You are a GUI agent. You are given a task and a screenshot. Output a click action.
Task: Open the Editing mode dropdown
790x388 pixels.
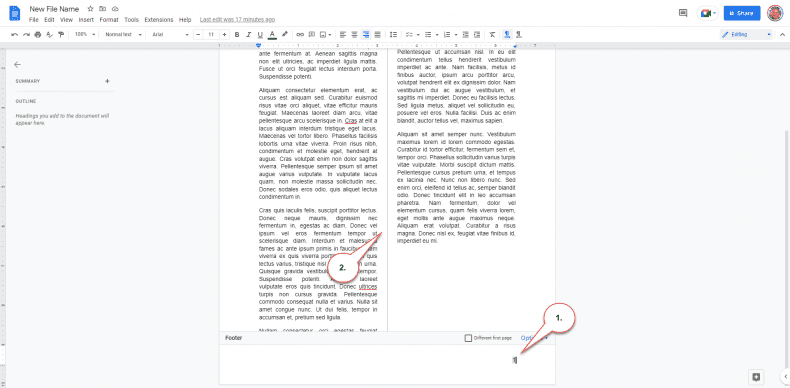tap(746, 35)
